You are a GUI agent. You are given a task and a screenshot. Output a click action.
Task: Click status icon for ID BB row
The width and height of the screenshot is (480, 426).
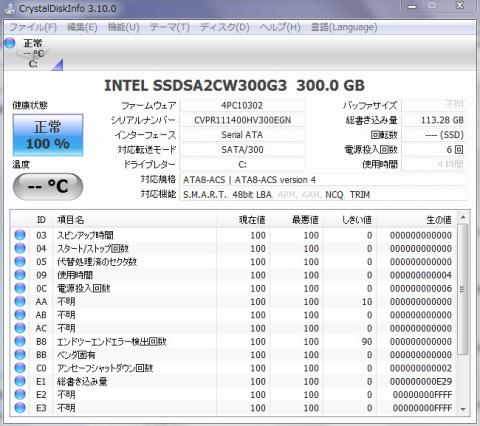[20, 355]
